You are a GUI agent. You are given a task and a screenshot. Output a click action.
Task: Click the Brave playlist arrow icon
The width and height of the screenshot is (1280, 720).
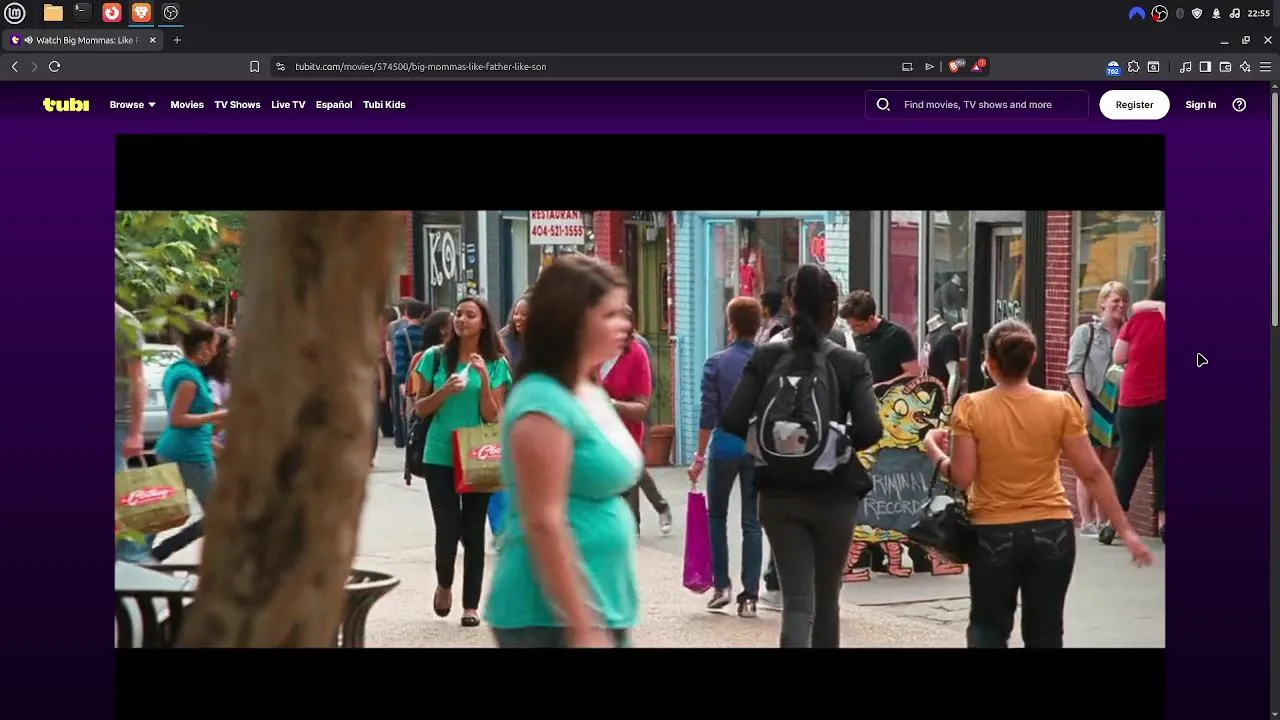coord(929,66)
